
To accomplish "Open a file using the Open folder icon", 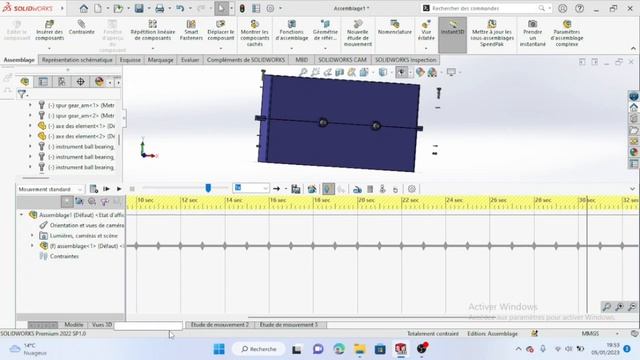I will pyautogui.click(x=118, y=8).
